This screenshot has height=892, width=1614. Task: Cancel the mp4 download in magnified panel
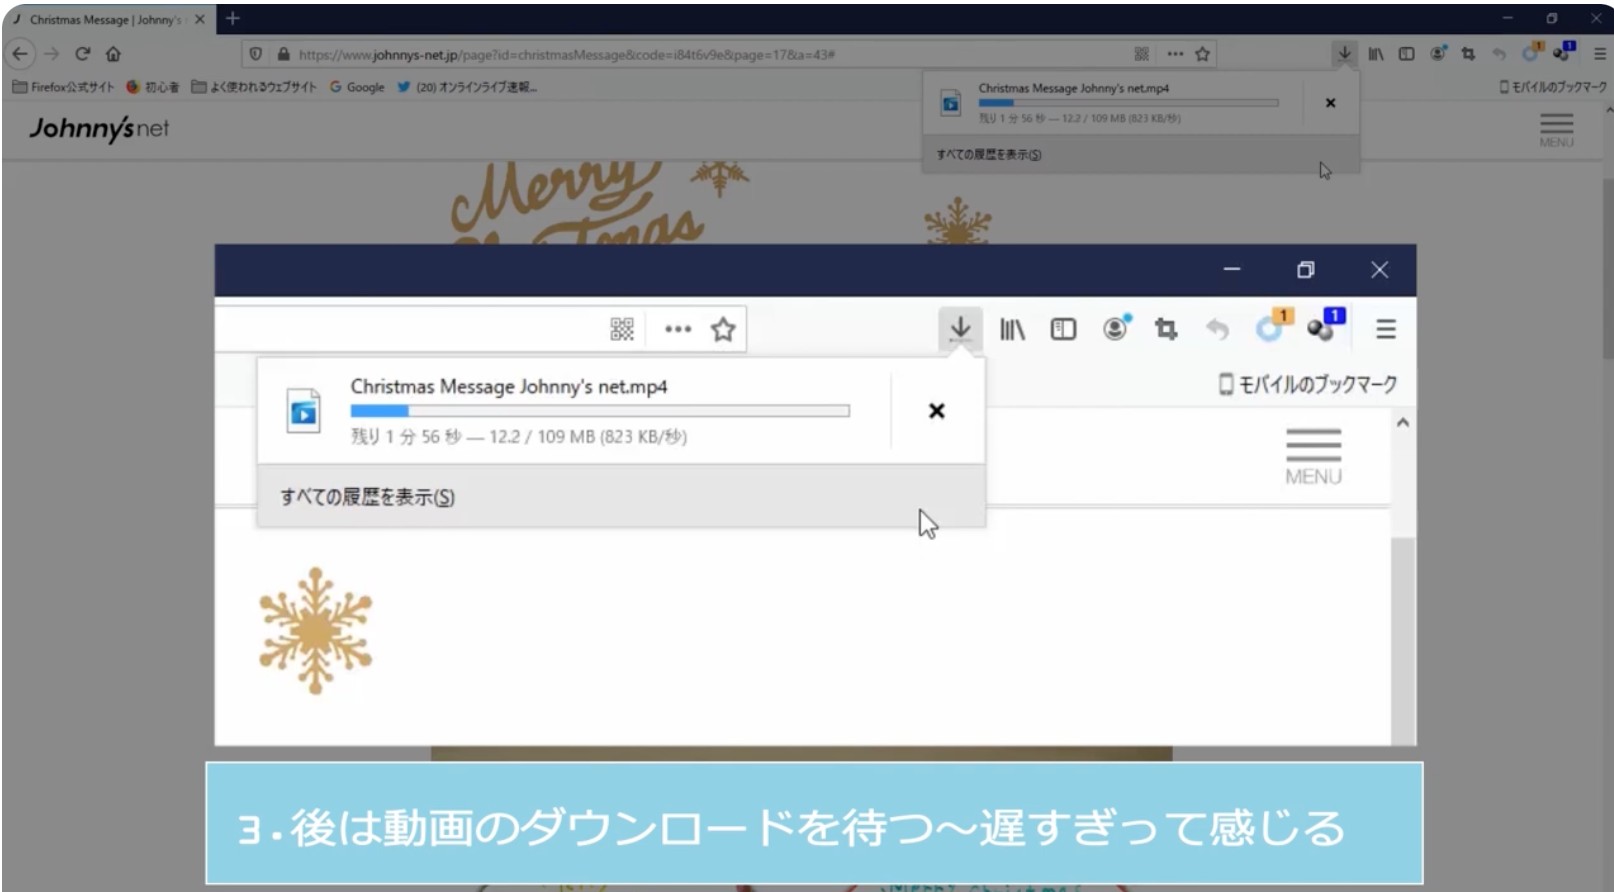coord(937,411)
